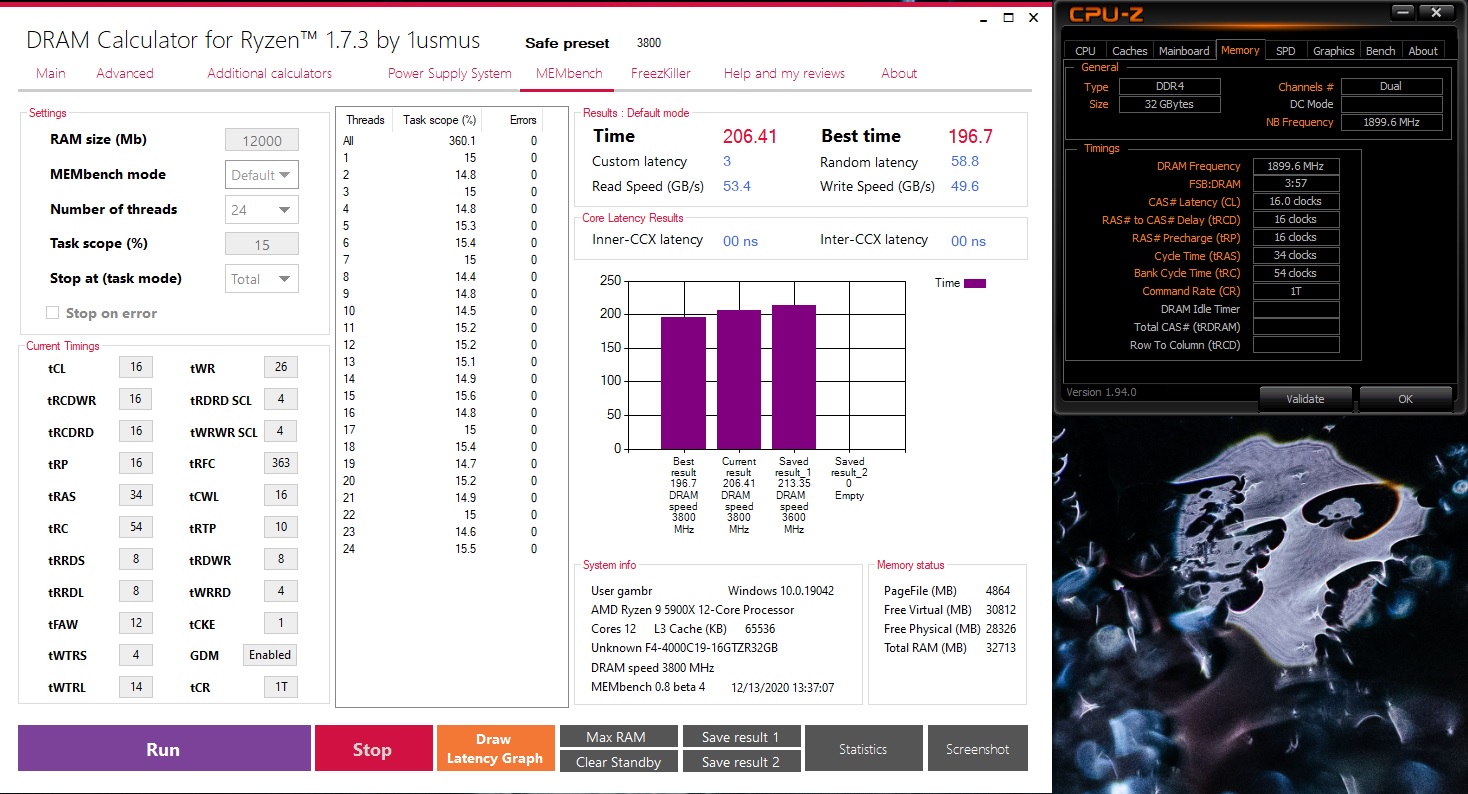Open the About tab in CPU-Z

tap(1423, 51)
